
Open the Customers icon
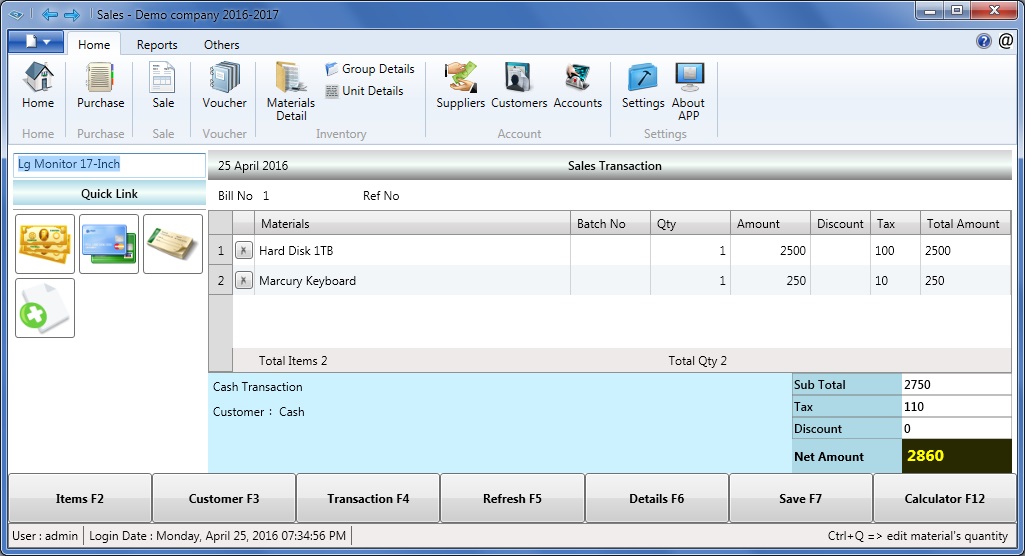tap(519, 86)
